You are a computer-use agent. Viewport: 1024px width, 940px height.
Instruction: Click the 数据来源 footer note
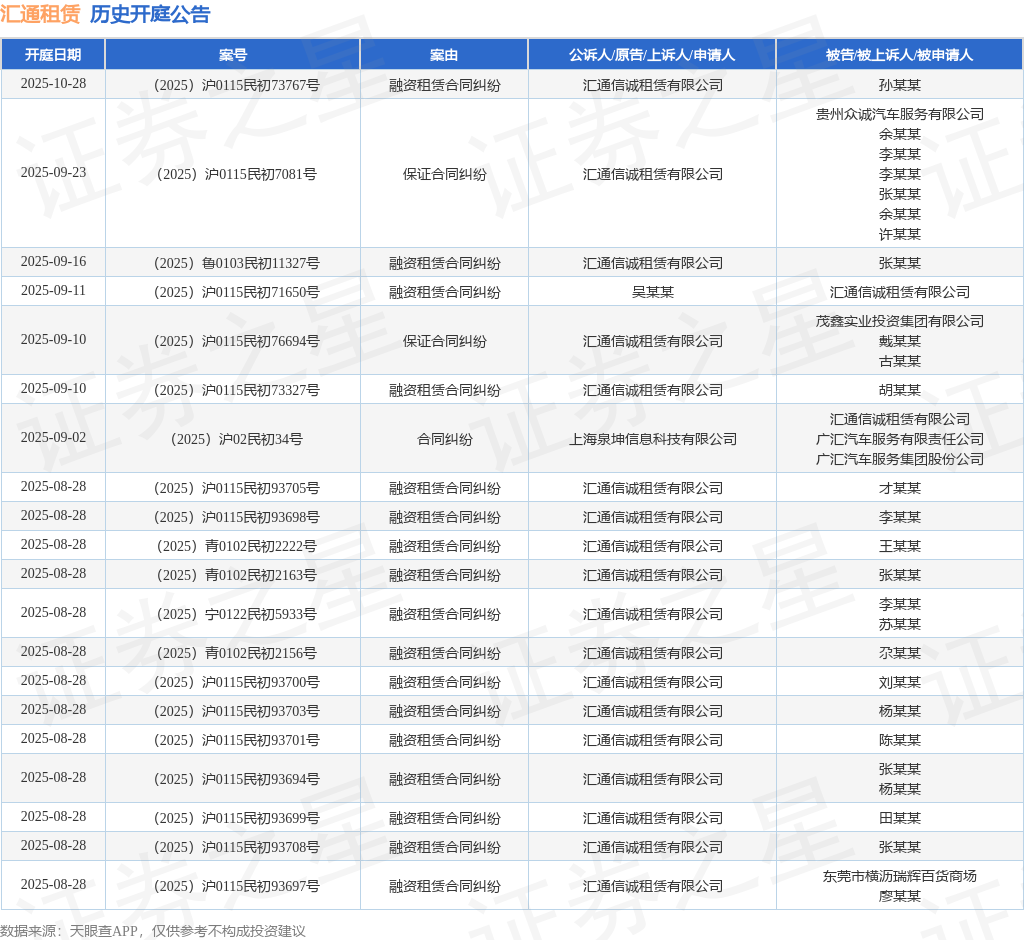[153, 931]
